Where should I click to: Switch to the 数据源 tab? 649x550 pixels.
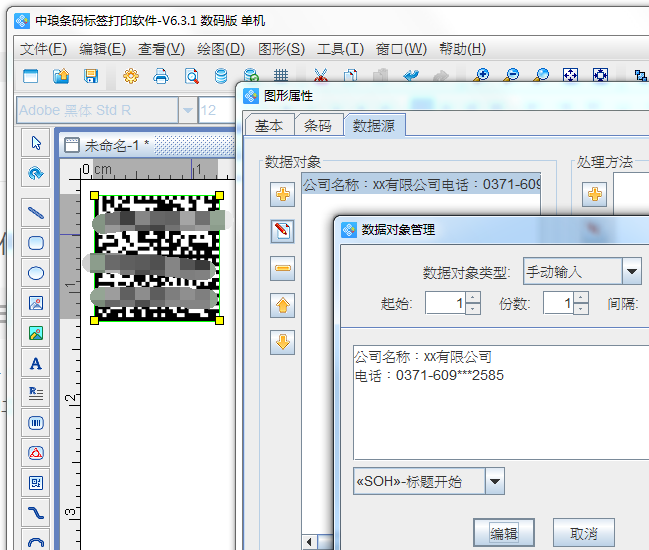coord(374,125)
